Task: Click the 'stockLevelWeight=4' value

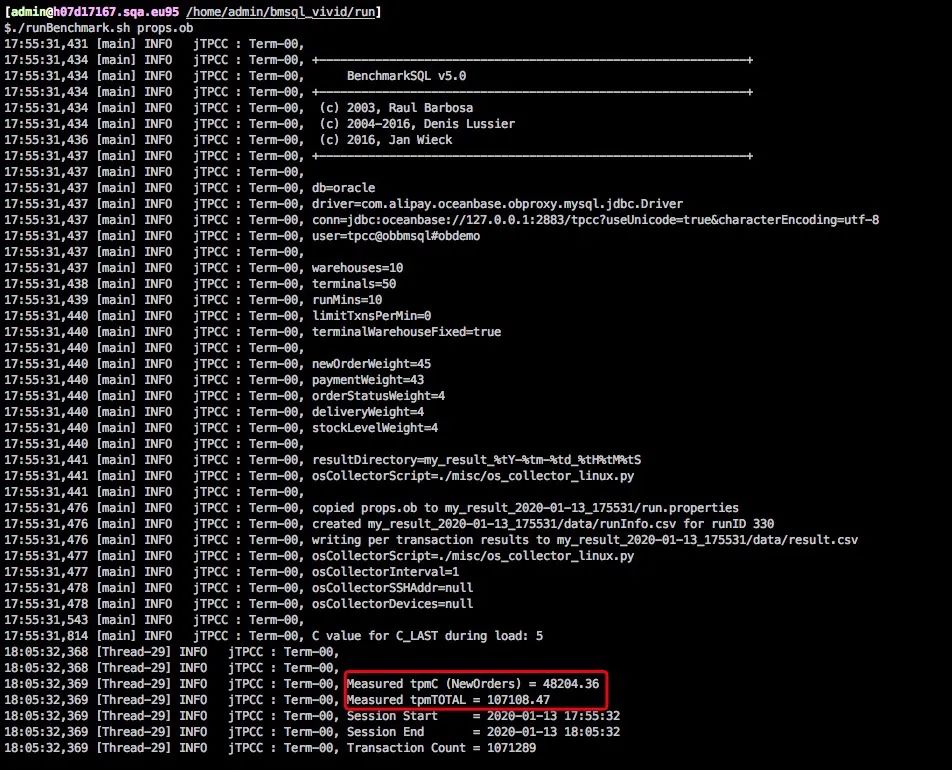Action: coord(375,428)
